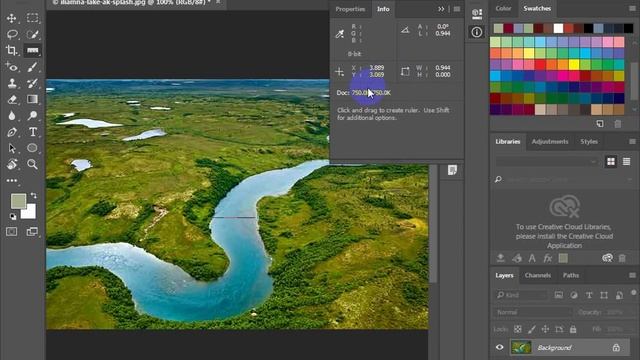This screenshot has height=360, width=640.
Task: Pick the white swatch in recent colors
Action: click(x=558, y=28)
